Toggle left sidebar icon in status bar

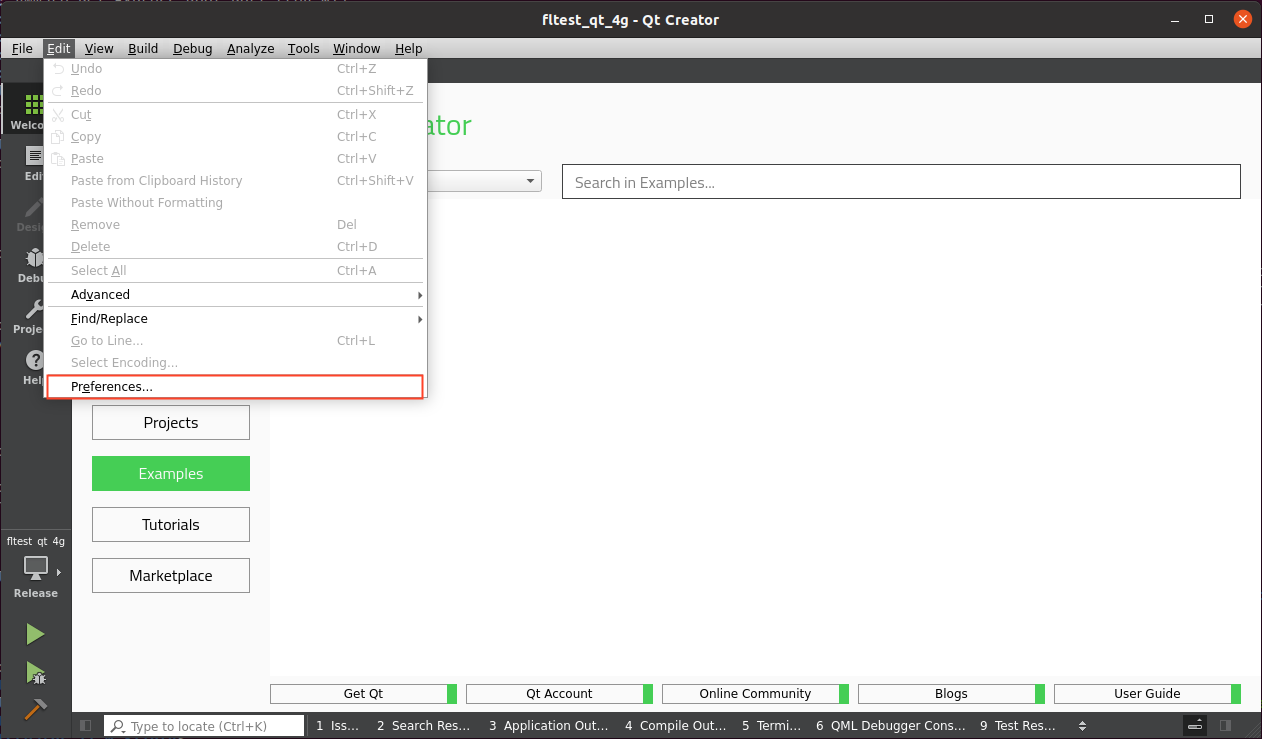click(x=86, y=726)
